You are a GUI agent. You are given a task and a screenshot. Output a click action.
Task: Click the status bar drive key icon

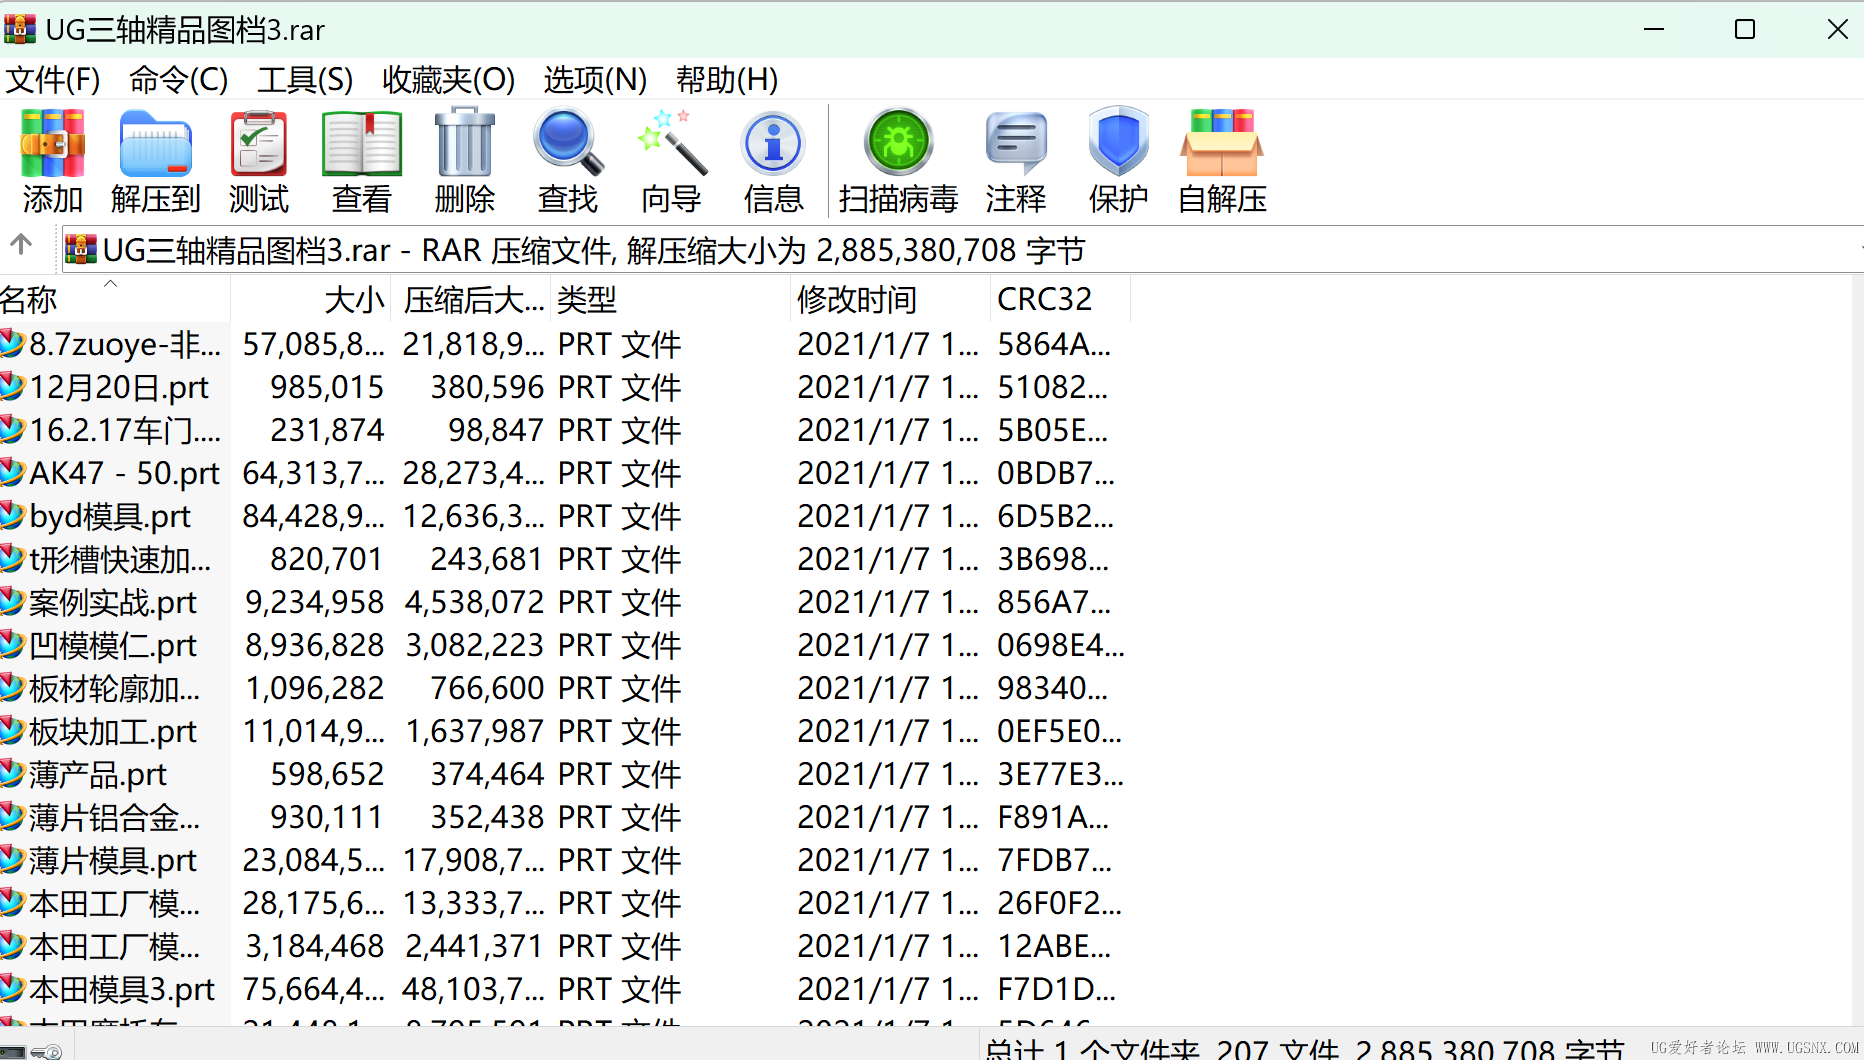point(46,1051)
